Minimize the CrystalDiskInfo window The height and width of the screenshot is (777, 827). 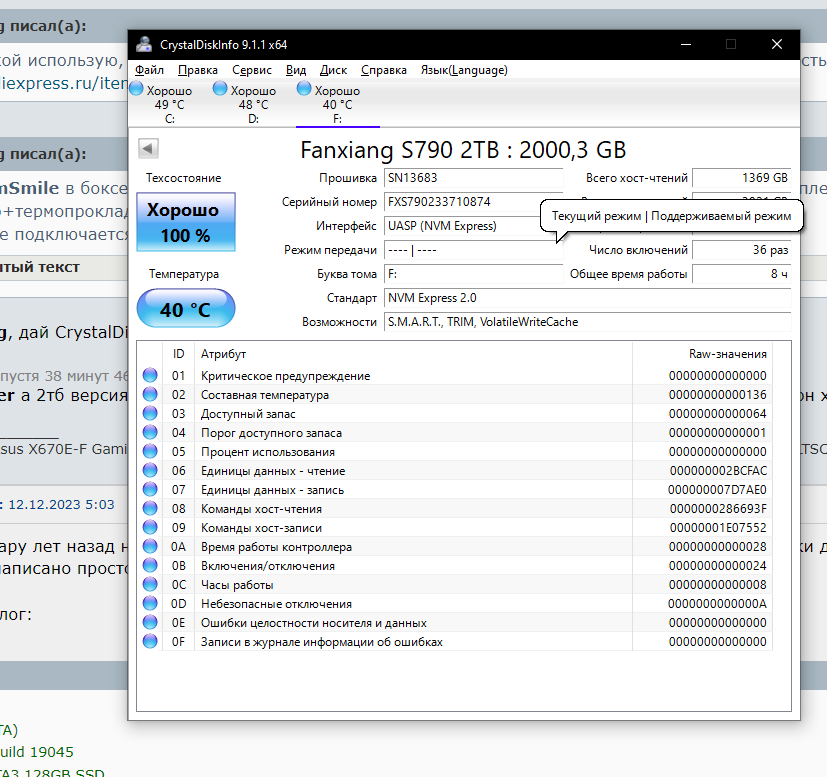(686, 44)
